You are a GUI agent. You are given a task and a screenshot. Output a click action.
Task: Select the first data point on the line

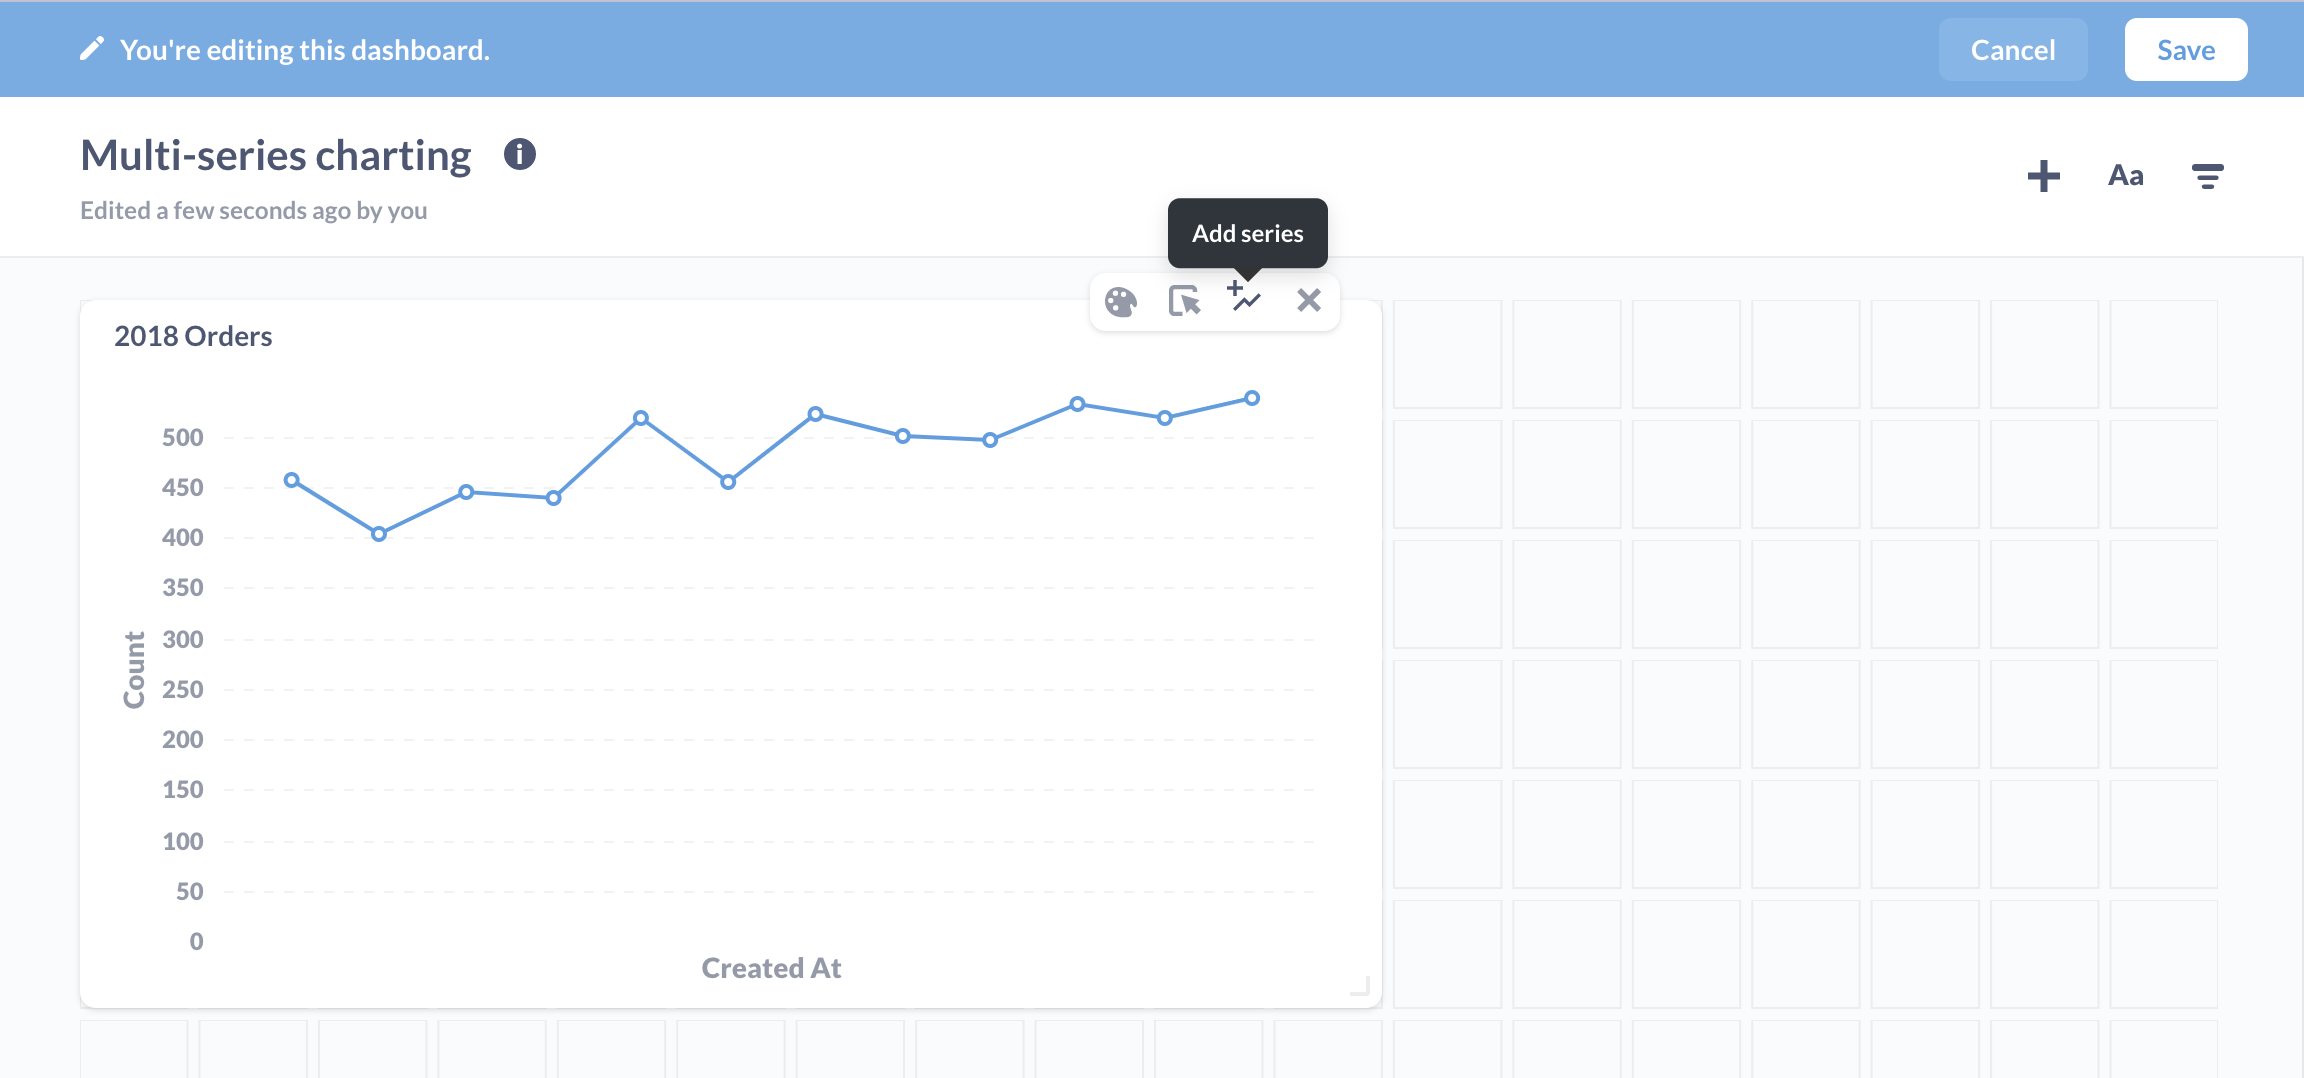(x=292, y=480)
